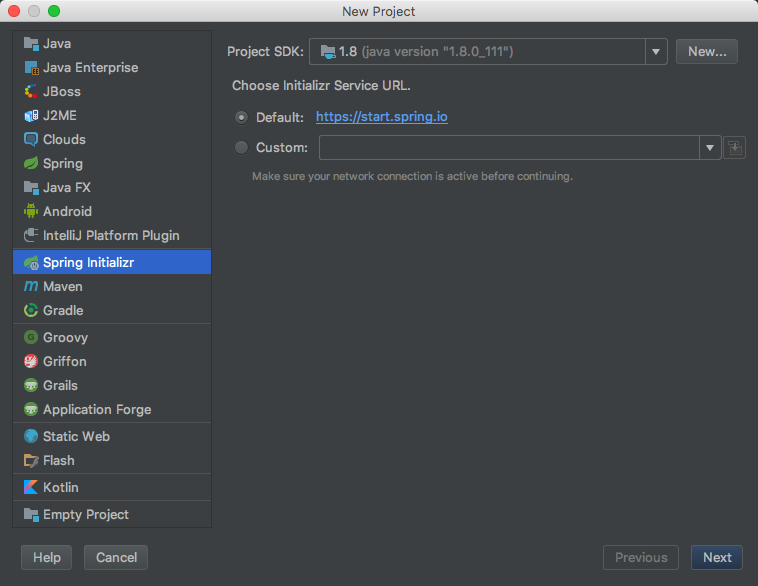Click the Maven icon in sidebar
The image size is (758, 586).
coord(31,286)
